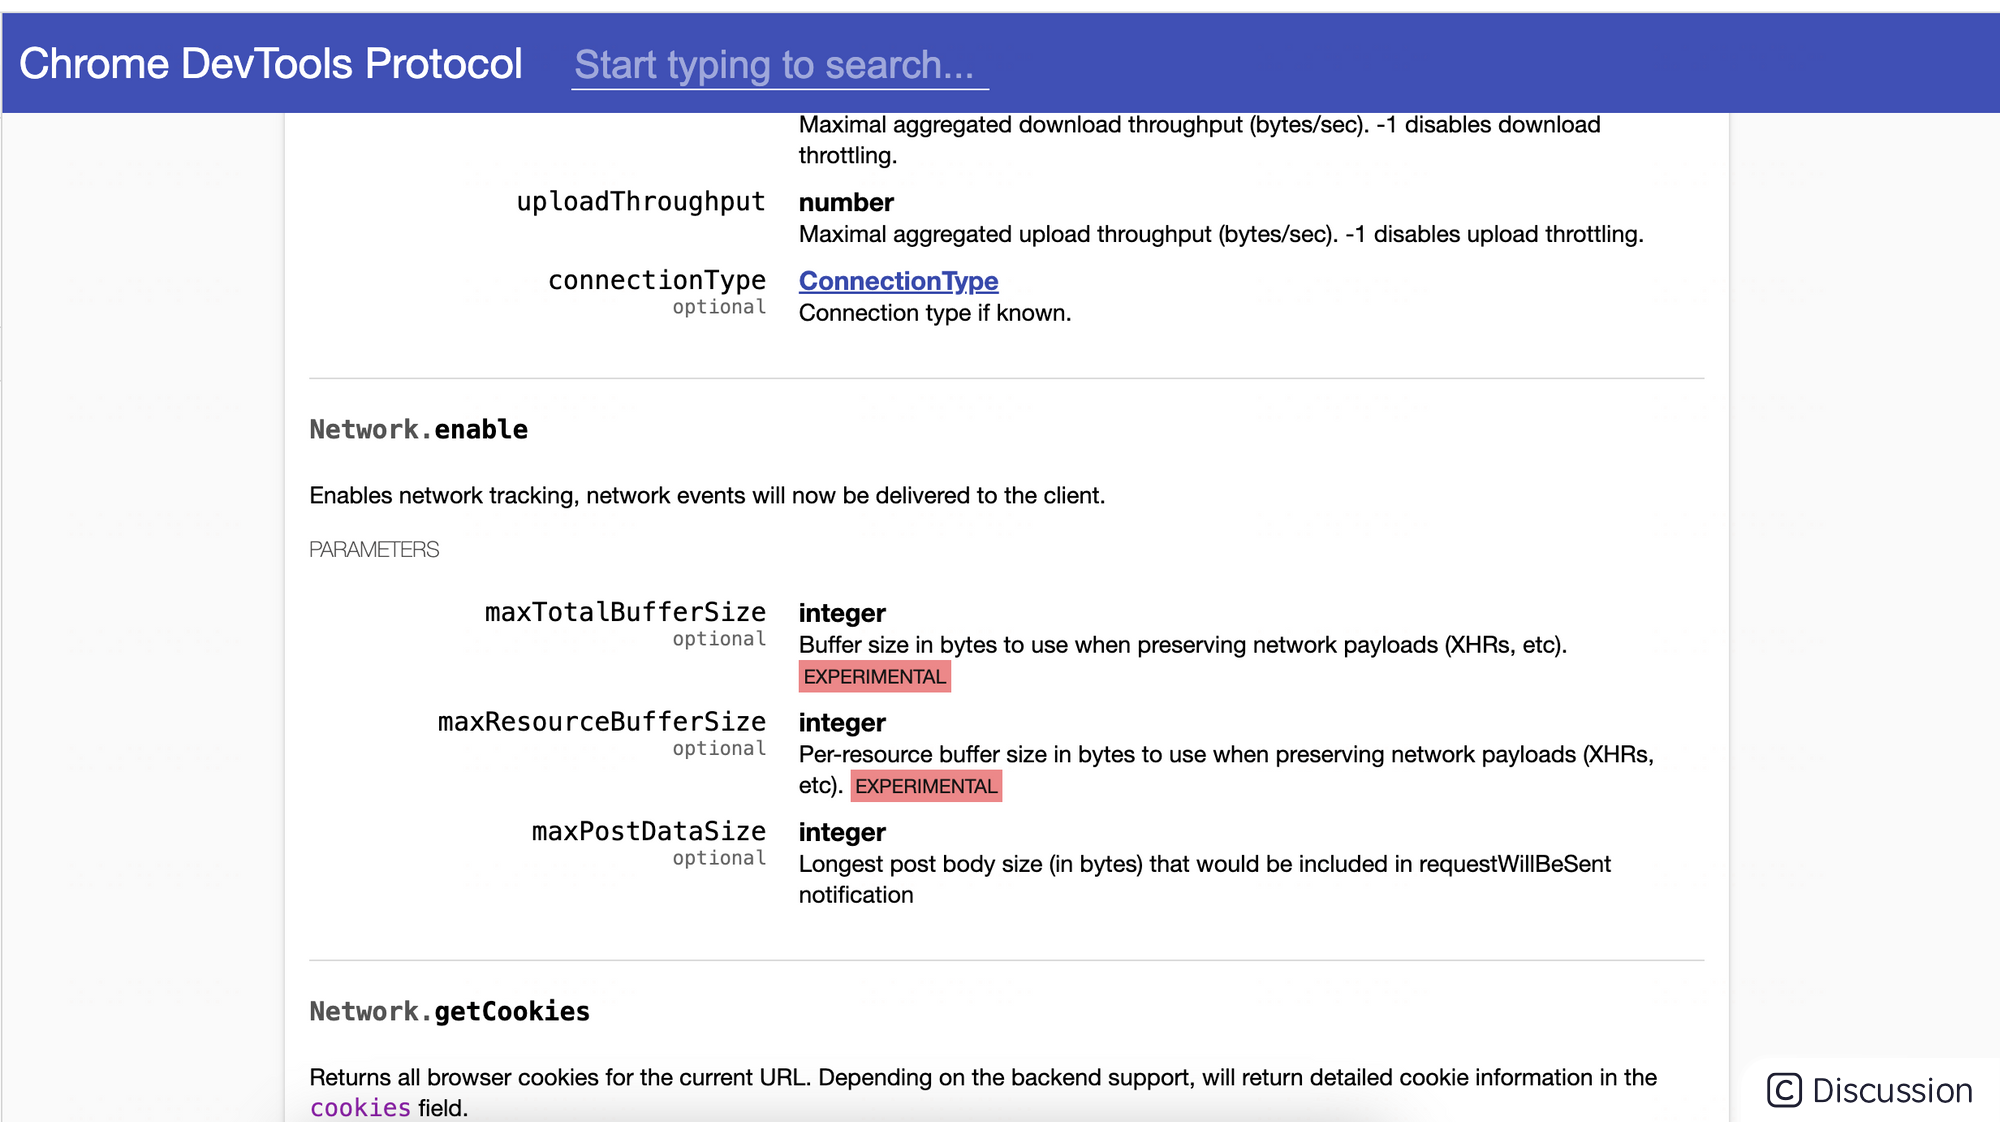Open the Discussion button label
Screen dimensions: 2000x1122
1892,1090
